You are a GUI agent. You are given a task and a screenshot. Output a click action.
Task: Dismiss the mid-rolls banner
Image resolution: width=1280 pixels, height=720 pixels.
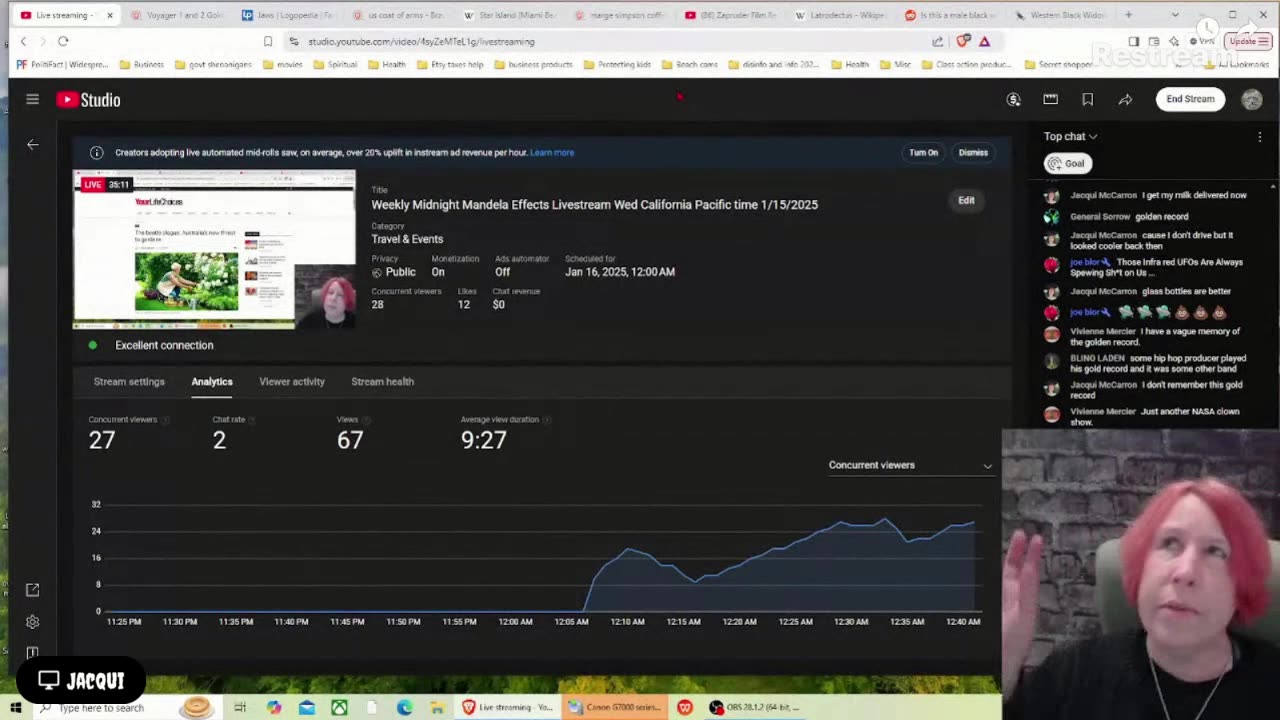click(x=973, y=152)
